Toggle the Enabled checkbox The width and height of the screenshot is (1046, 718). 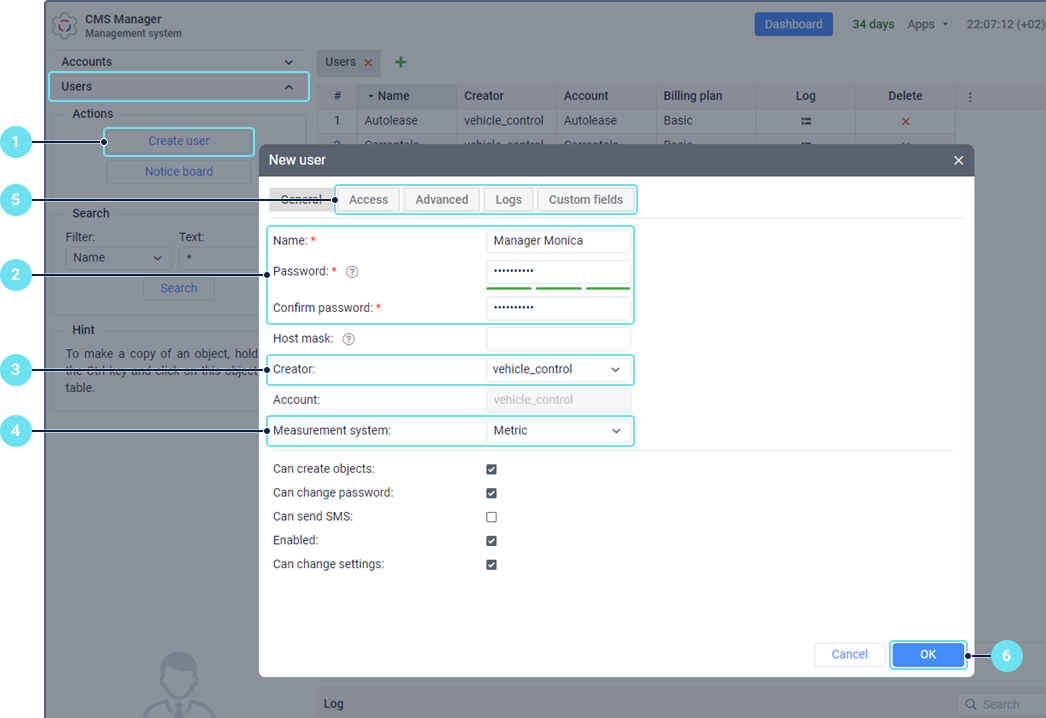pyautogui.click(x=491, y=541)
